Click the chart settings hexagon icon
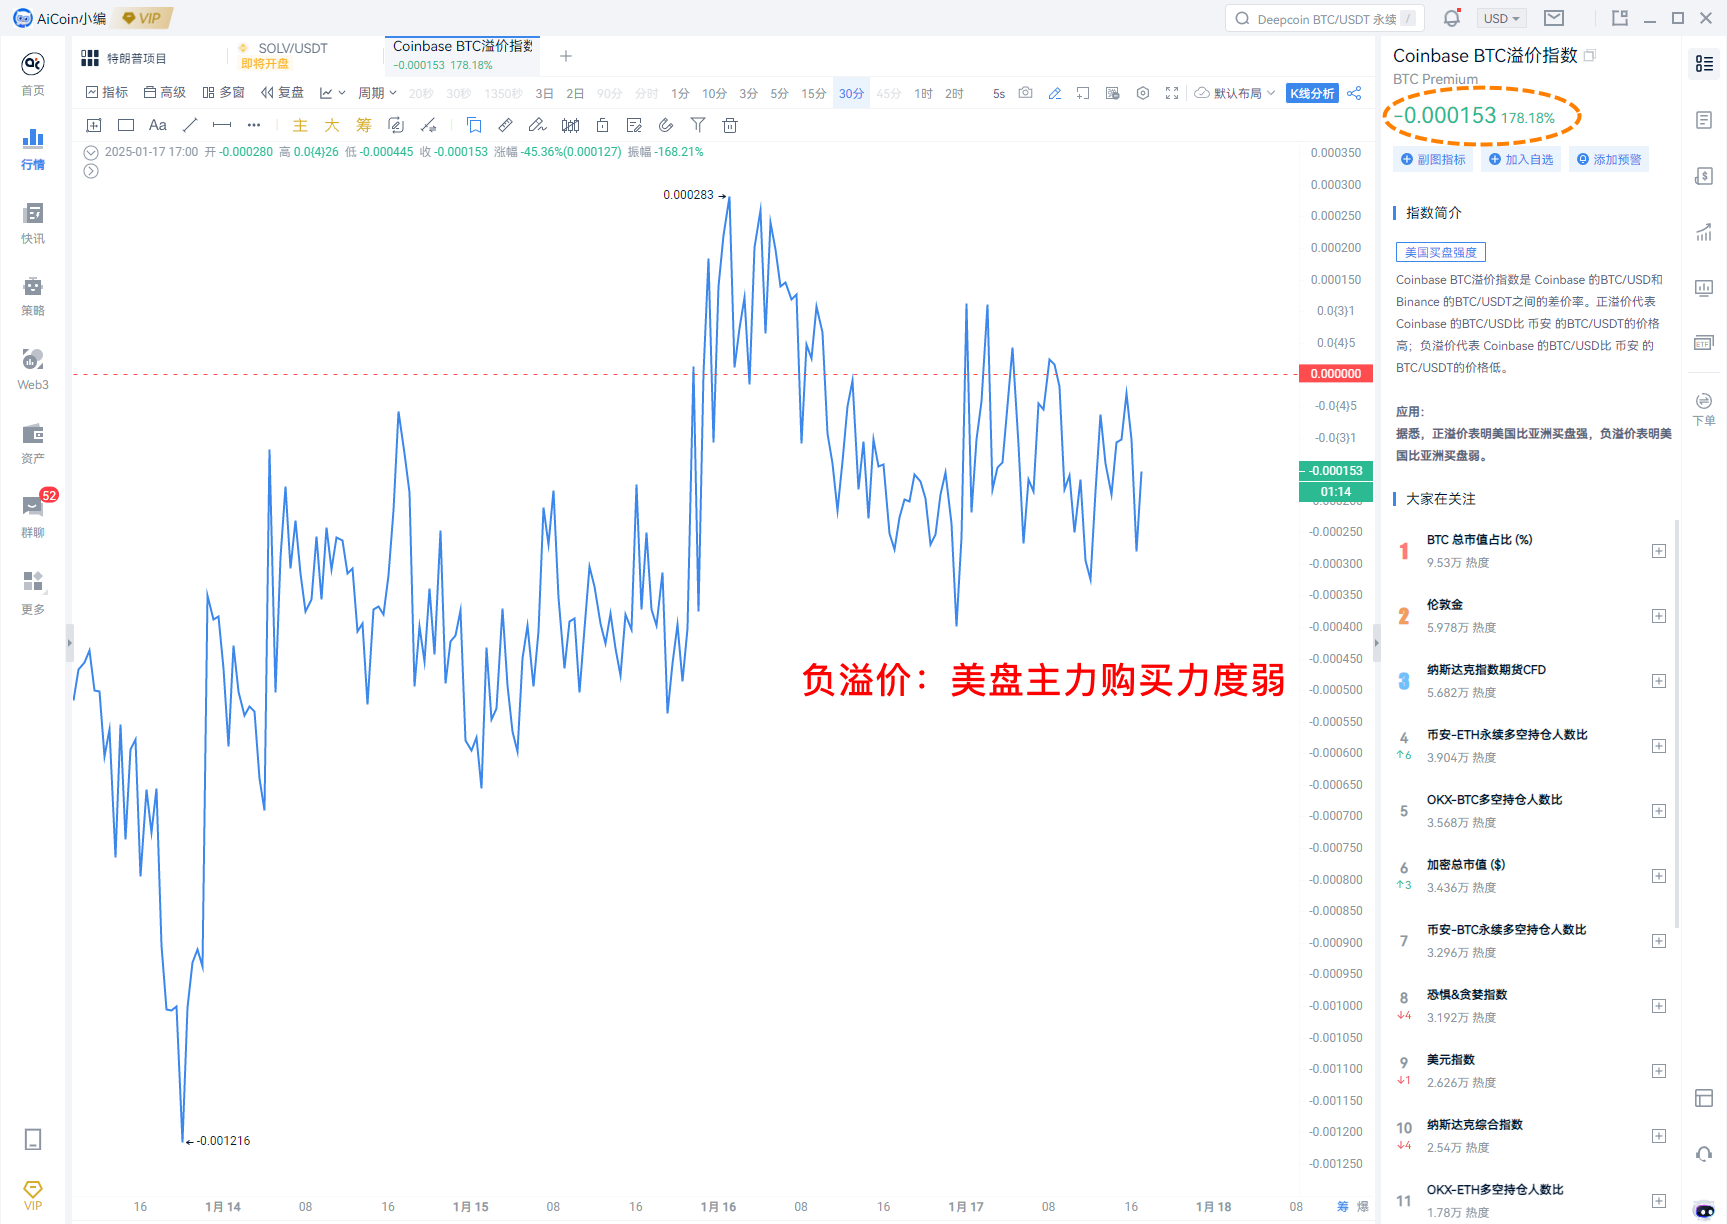Image resolution: width=1727 pixels, height=1224 pixels. [x=1142, y=93]
